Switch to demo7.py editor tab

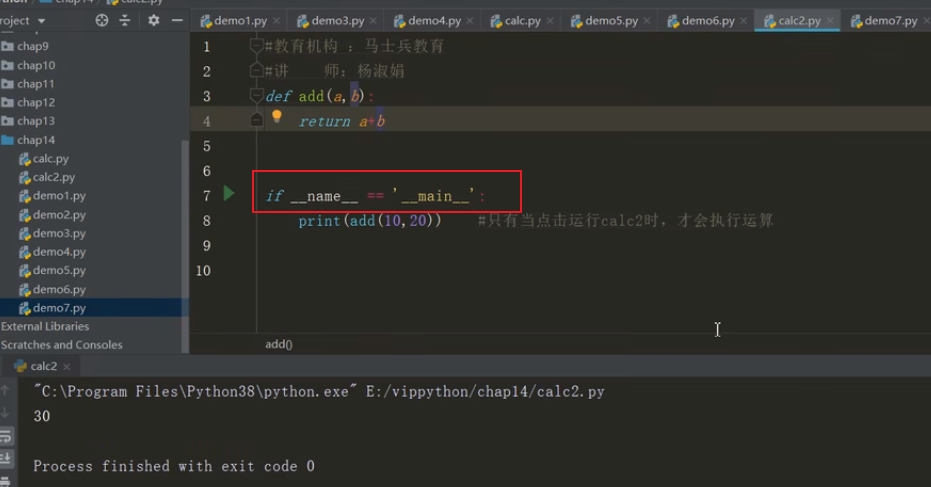(885, 21)
